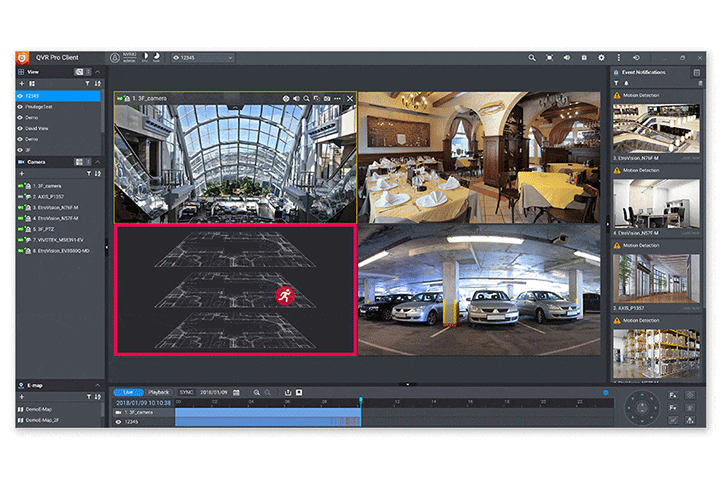The image size is (720, 480).
Task: Open PTZ directional control pad
Action: (x=643, y=407)
